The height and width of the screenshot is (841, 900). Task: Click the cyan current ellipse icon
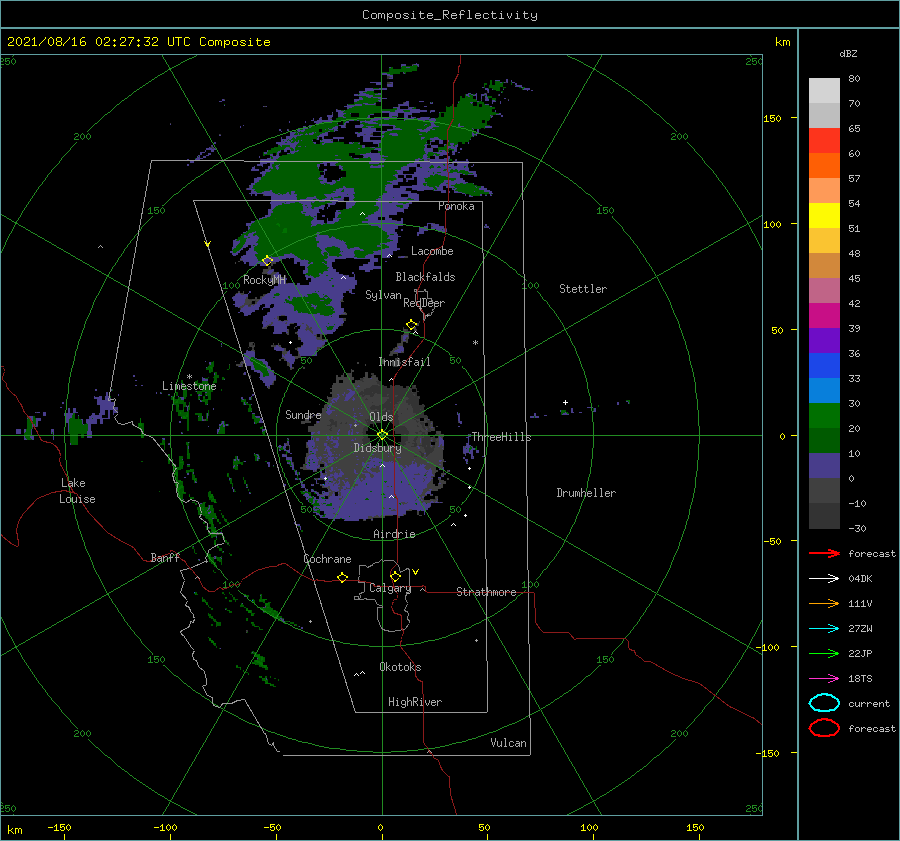[824, 703]
